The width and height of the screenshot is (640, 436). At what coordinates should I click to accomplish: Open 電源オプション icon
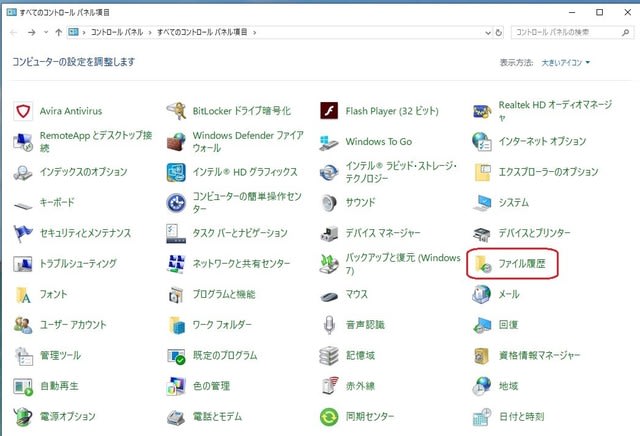coord(23,417)
